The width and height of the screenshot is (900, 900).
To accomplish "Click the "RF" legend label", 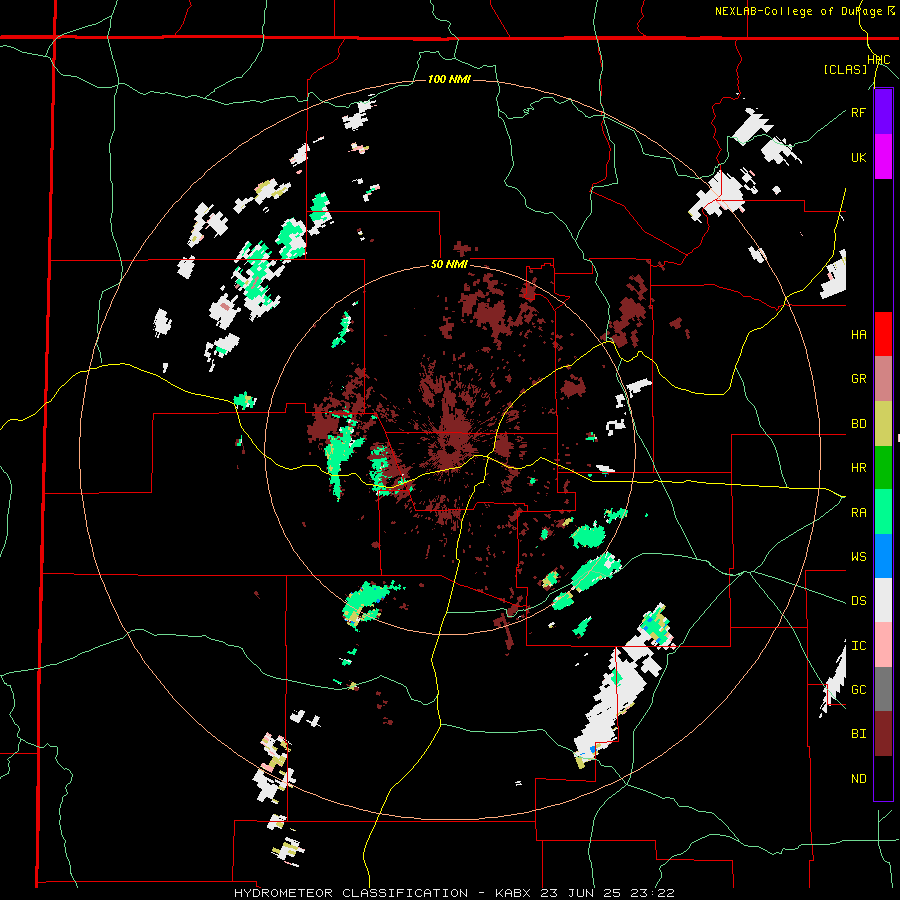I will tap(858, 112).
